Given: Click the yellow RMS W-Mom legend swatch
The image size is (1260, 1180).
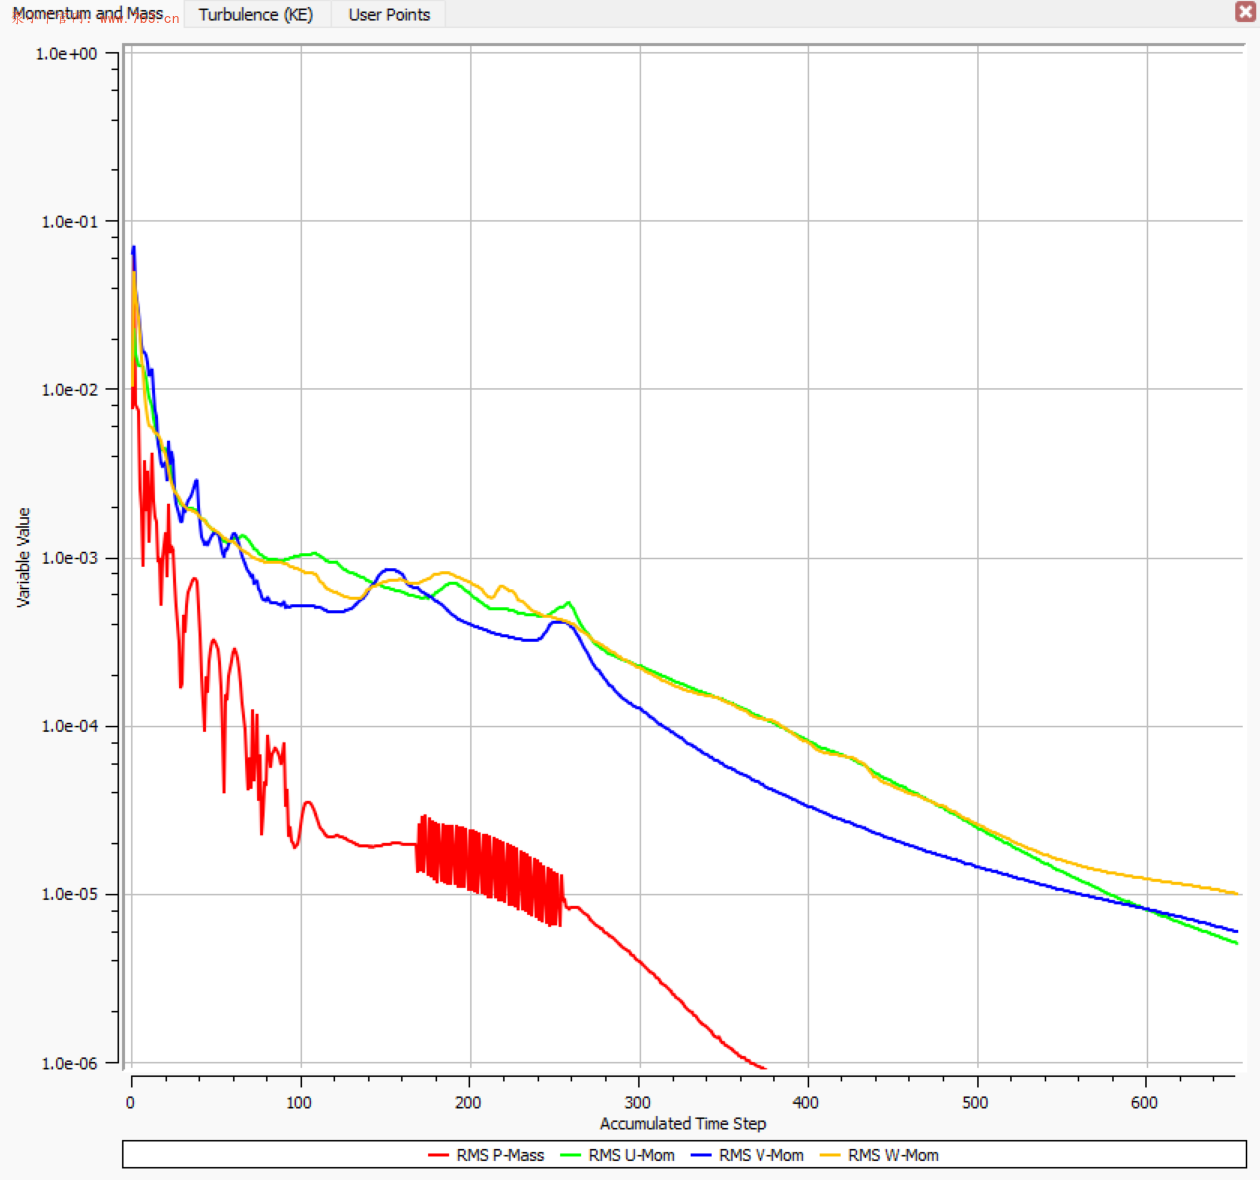Looking at the screenshot, I should (x=830, y=1155).
